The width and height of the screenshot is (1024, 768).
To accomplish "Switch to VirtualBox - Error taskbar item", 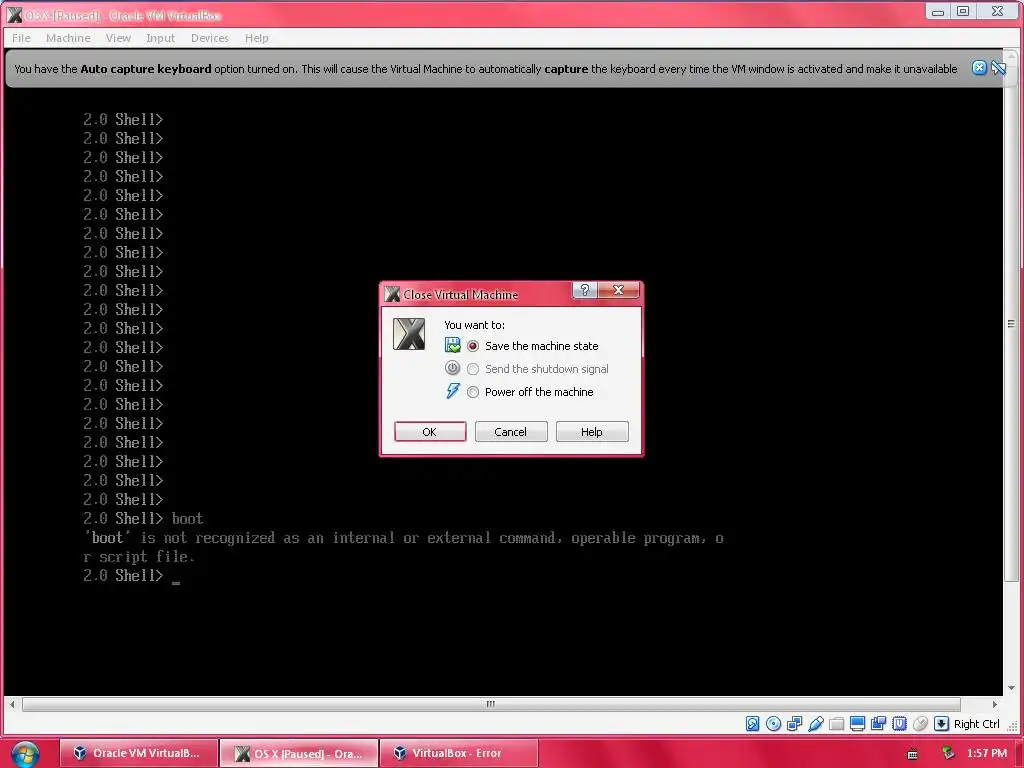I will [x=458, y=753].
